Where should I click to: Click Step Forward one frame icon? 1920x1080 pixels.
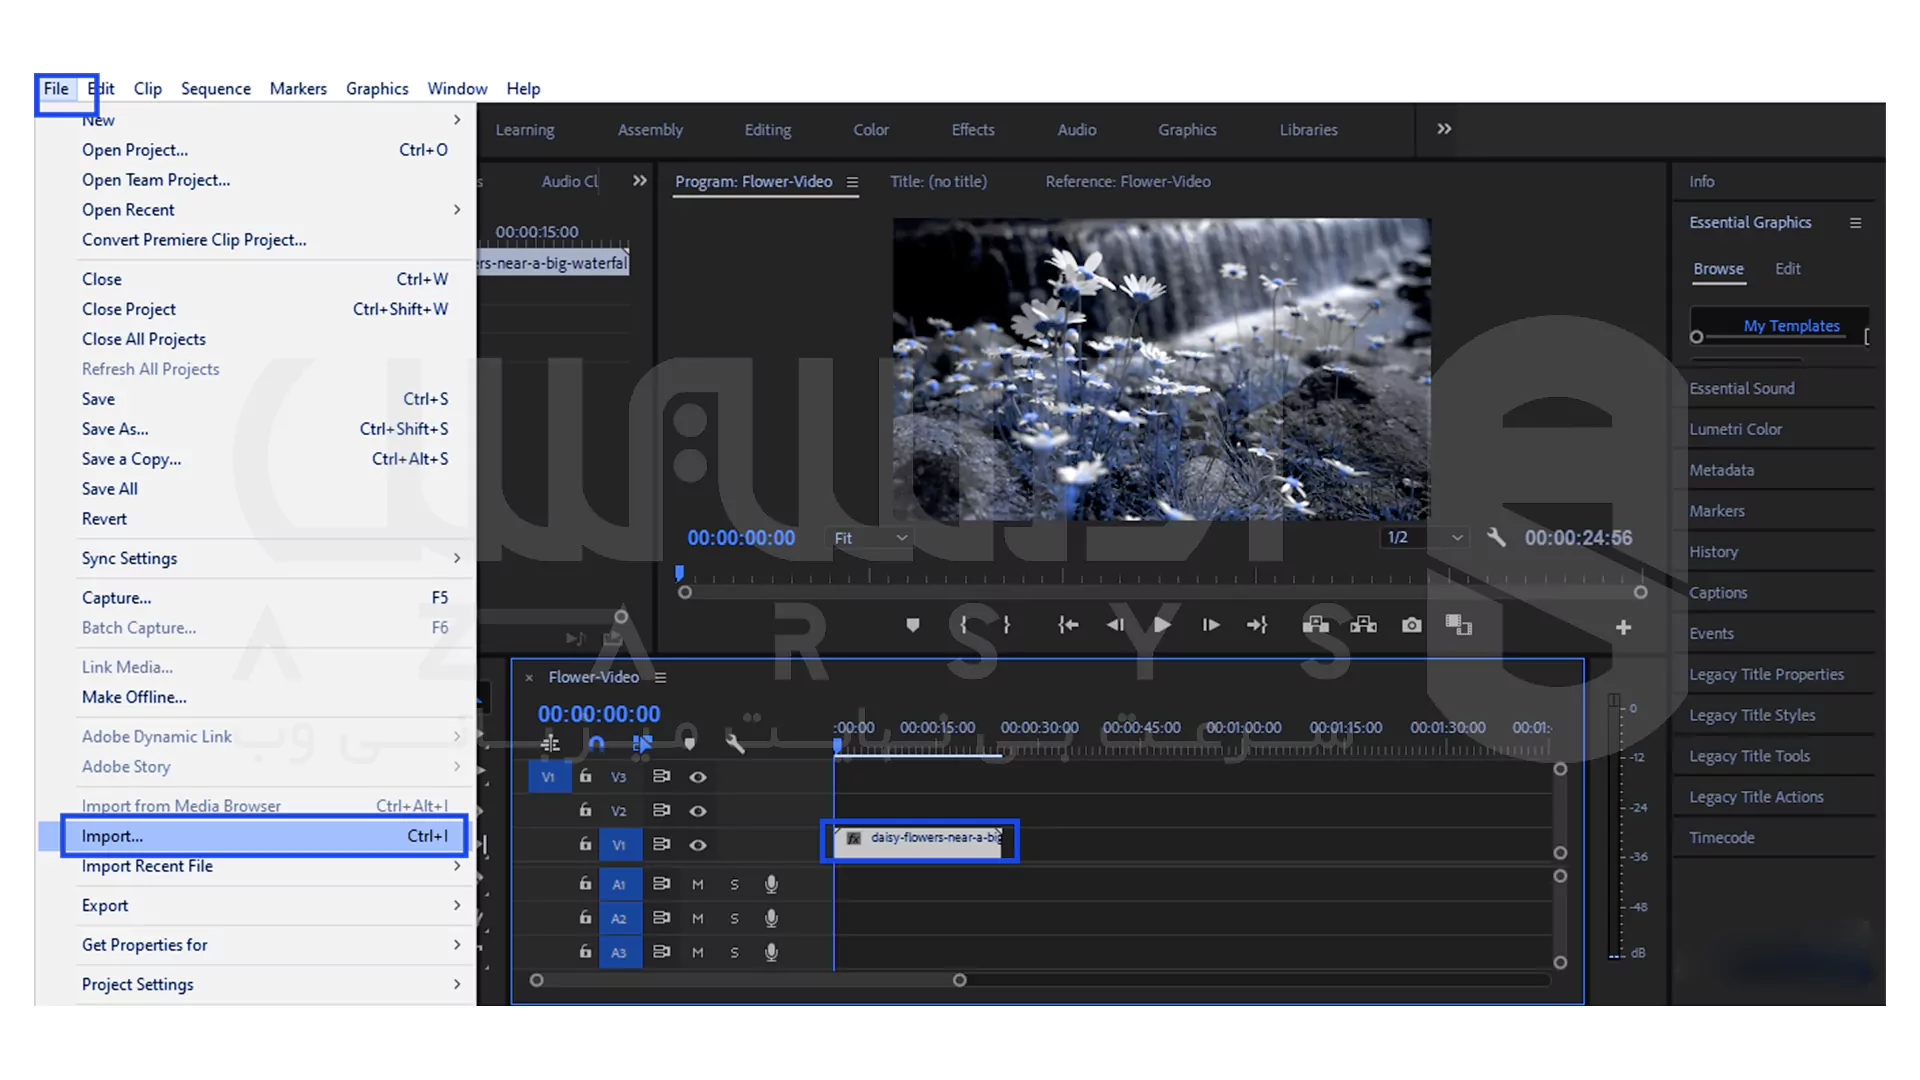1210,625
